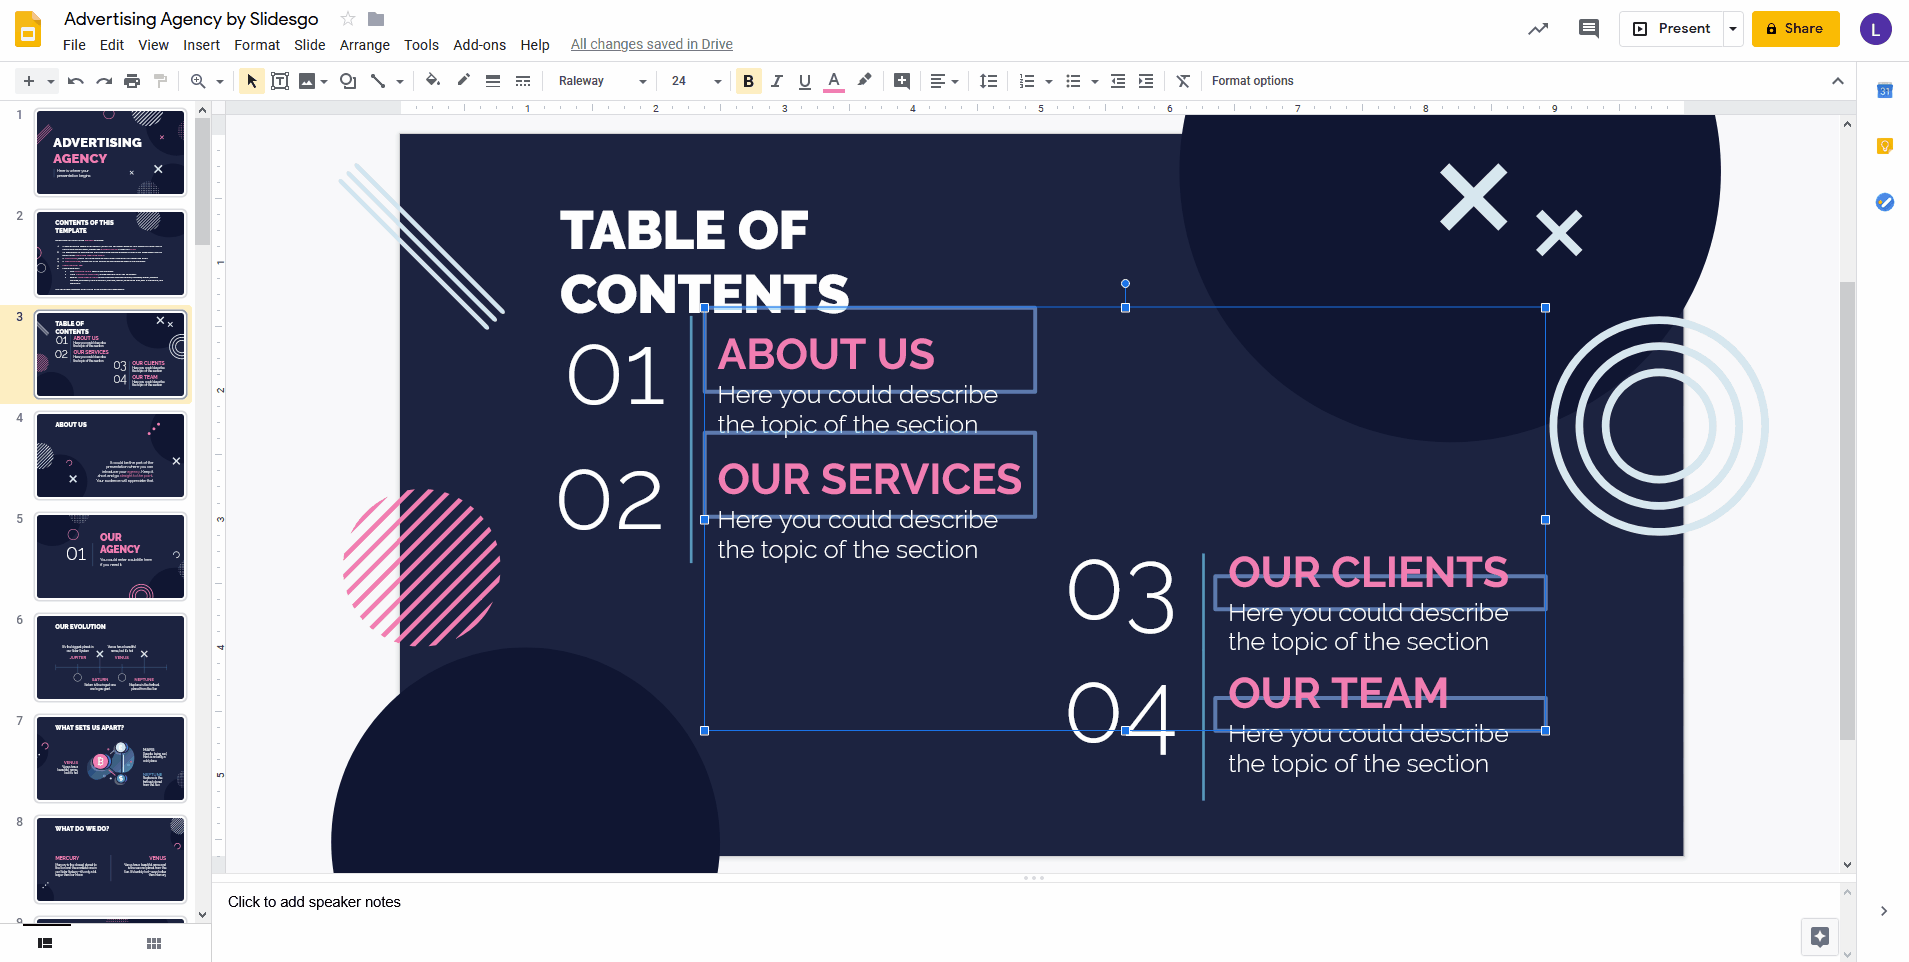Open the Add-ons menu
1909x962 pixels.
(479, 45)
